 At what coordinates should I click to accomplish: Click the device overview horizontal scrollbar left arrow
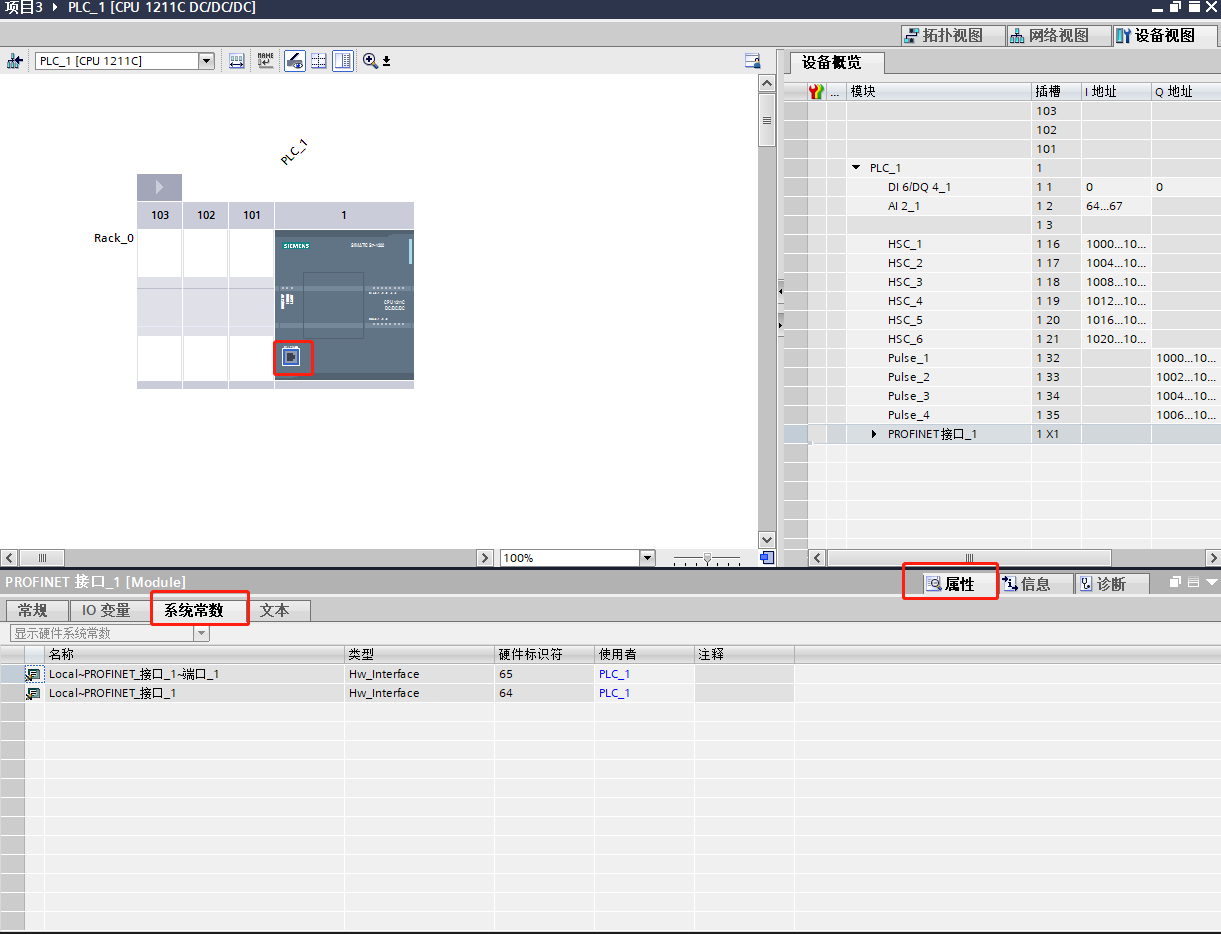pos(816,558)
